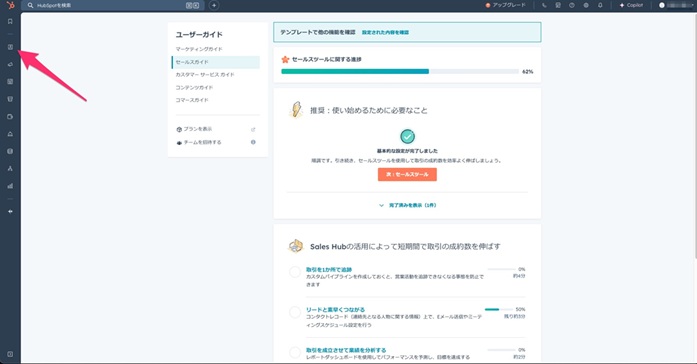Click the ユーザーガイド heading
The image size is (697, 364).
(x=199, y=35)
